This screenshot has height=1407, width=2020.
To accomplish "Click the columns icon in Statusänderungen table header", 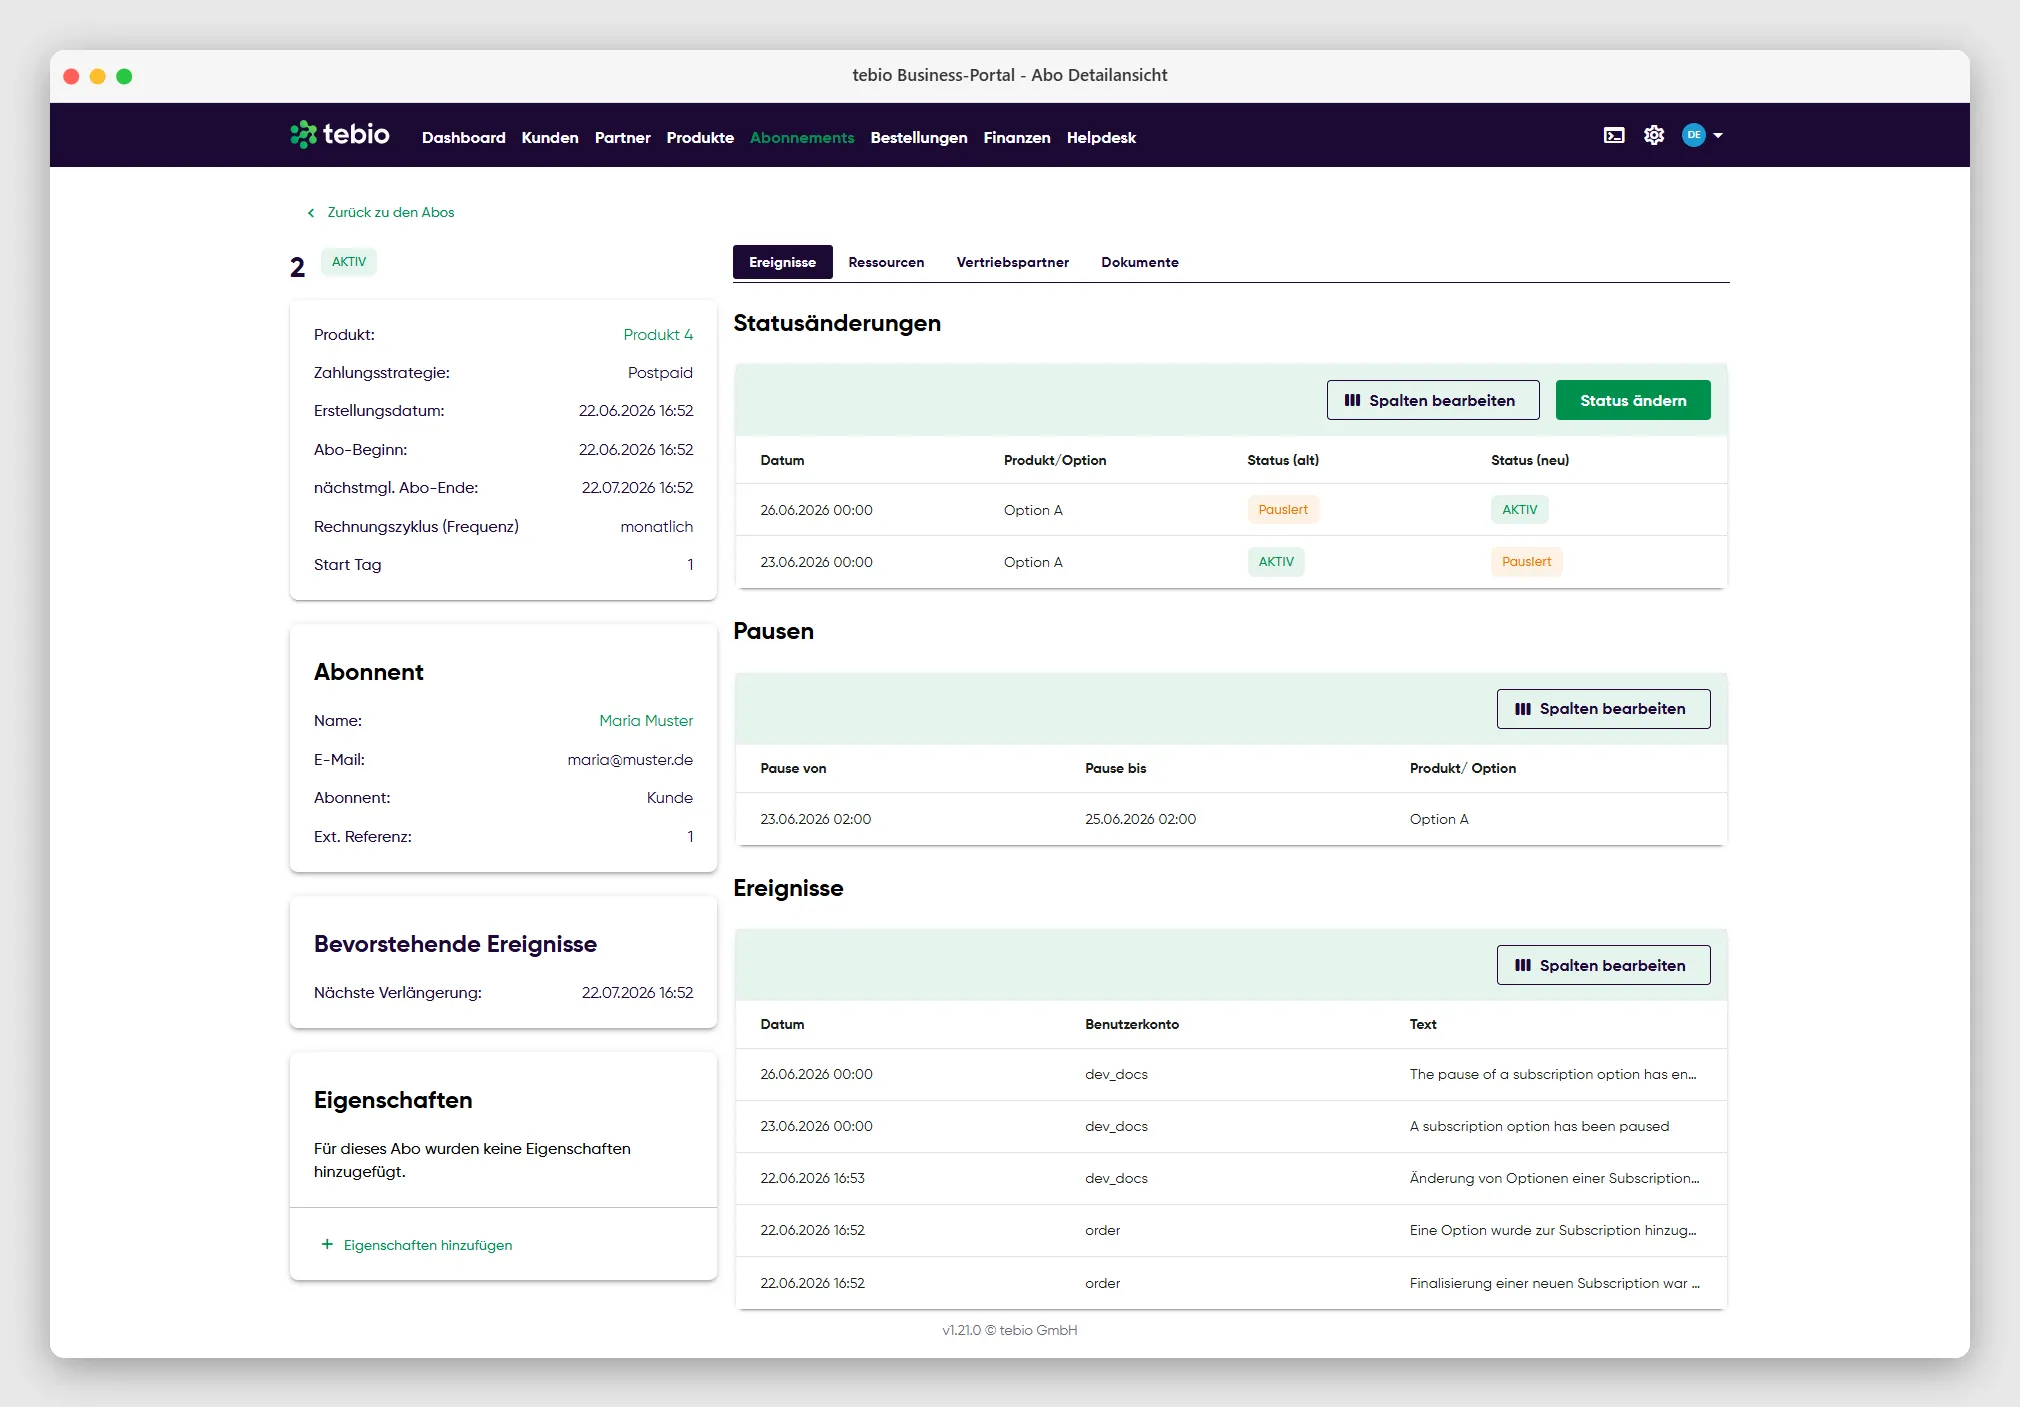I will (1352, 400).
